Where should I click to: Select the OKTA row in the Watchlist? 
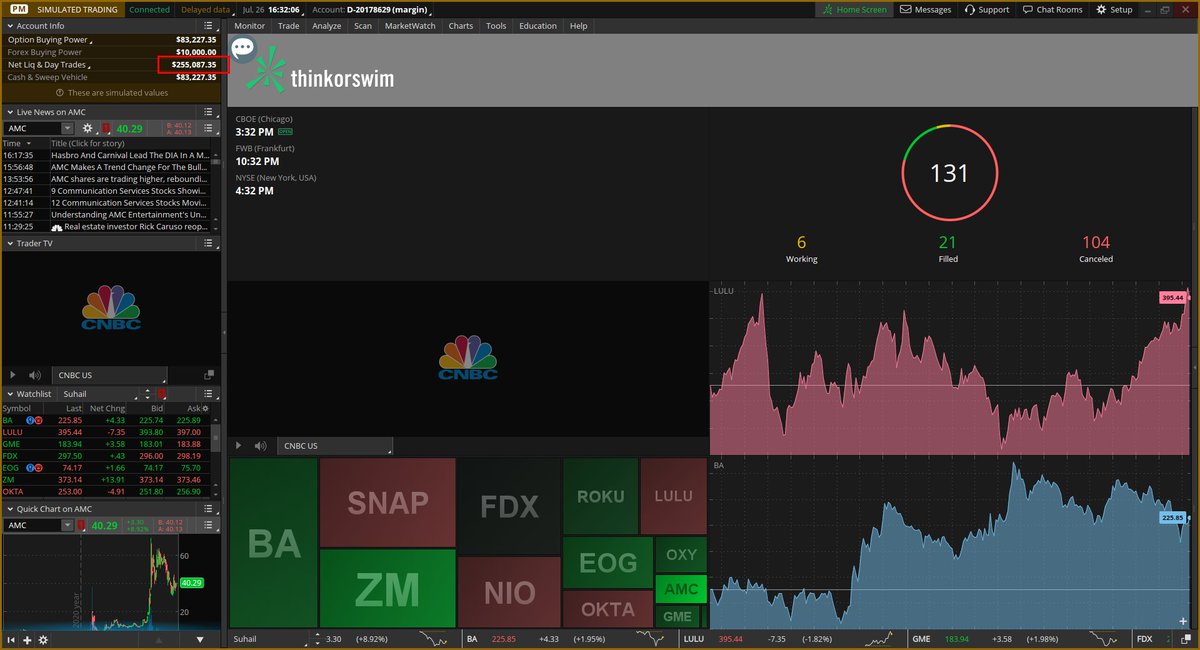tap(104, 492)
